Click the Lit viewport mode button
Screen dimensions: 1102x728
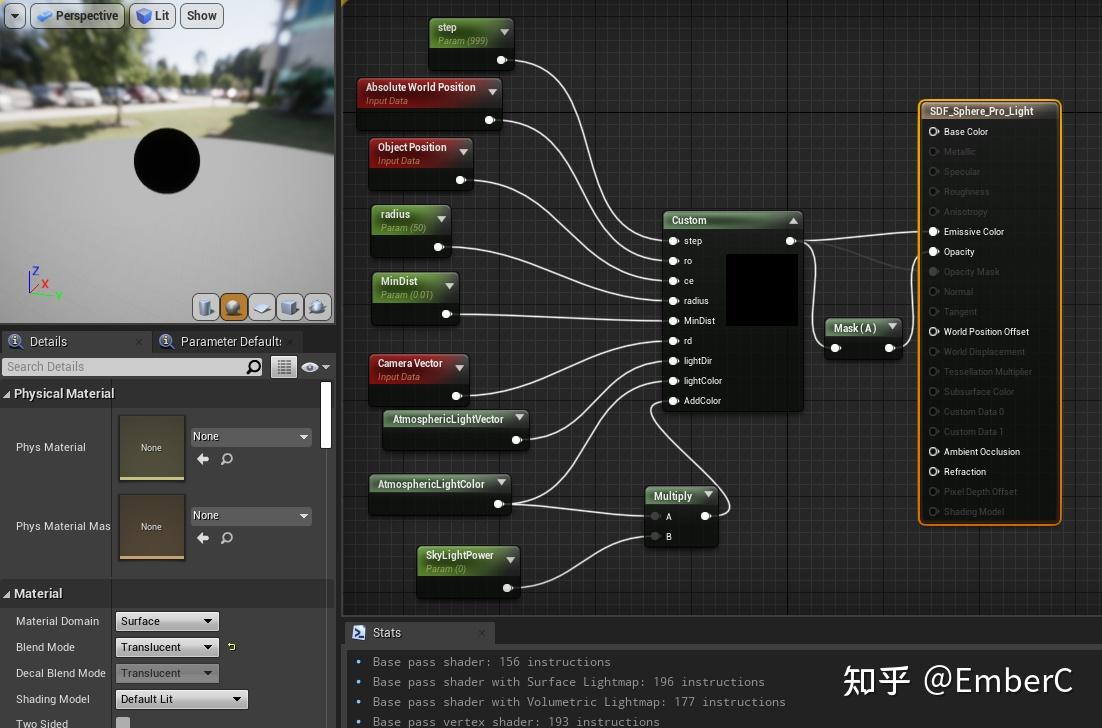point(152,15)
